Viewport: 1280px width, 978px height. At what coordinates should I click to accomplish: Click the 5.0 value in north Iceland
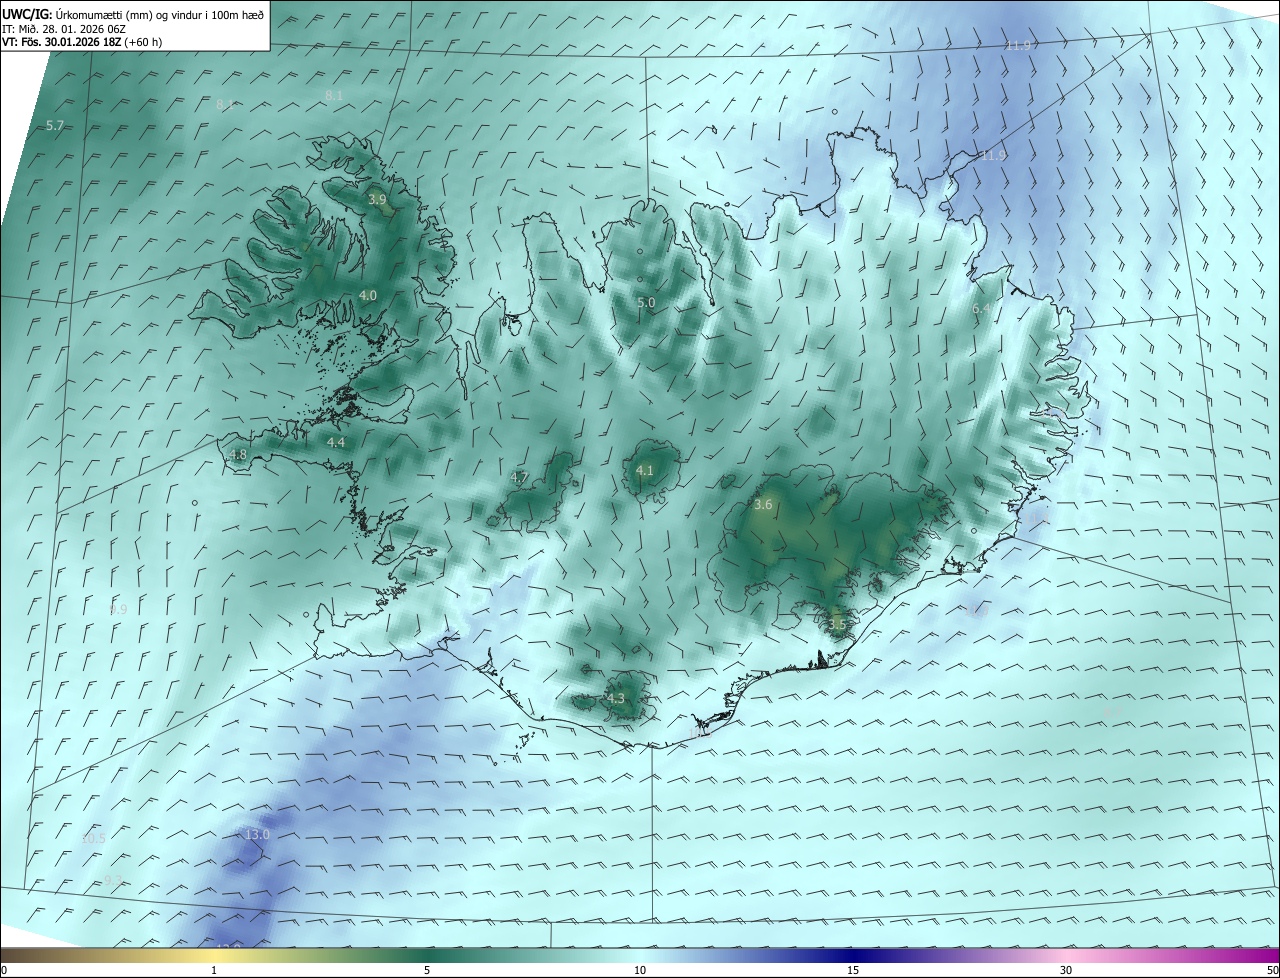[646, 302]
